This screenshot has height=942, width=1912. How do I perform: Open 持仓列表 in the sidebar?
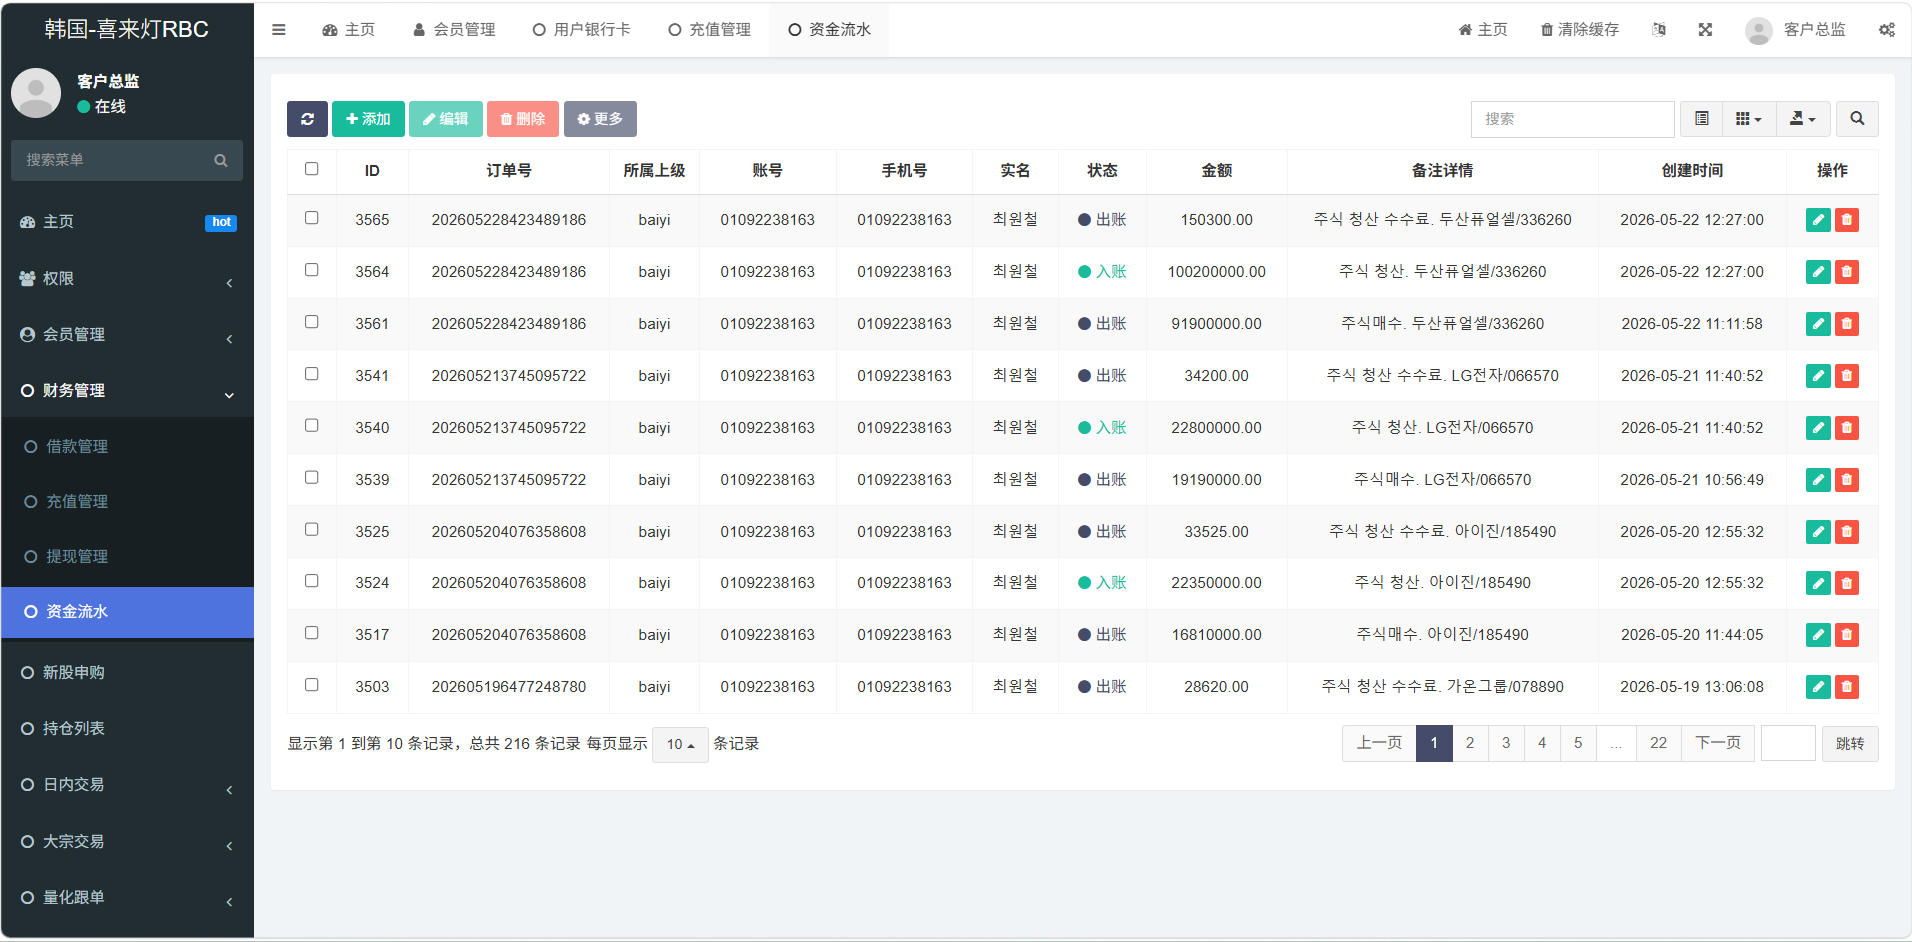click(127, 729)
